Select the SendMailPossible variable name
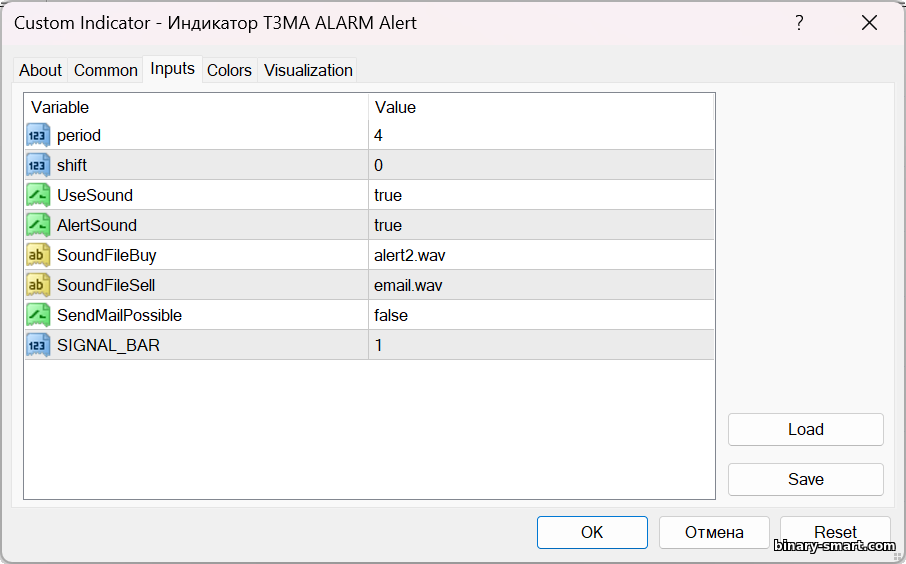 pyautogui.click(x=120, y=316)
